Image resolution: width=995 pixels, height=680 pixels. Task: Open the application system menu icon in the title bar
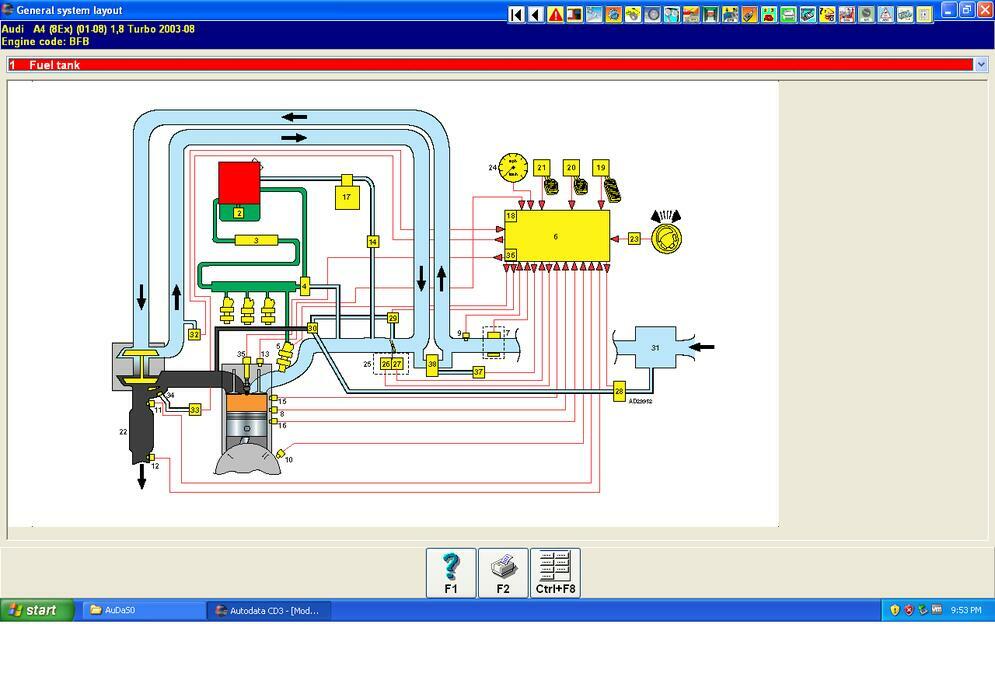click(8, 10)
